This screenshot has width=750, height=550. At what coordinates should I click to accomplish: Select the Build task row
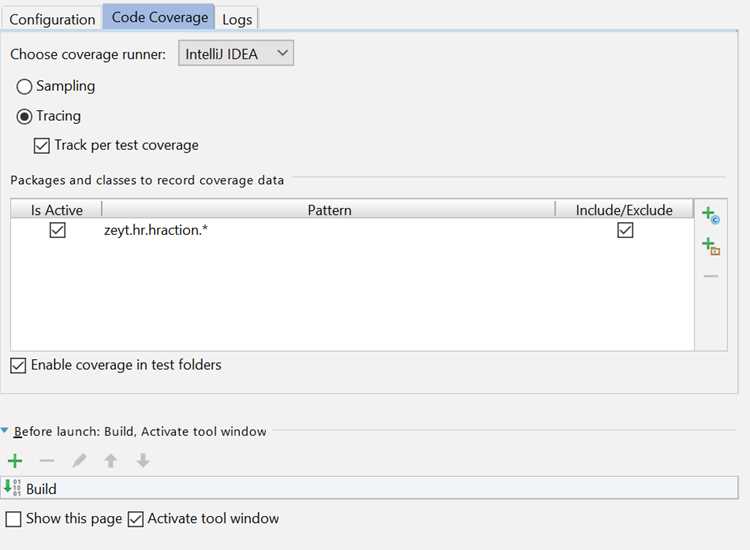click(369, 488)
